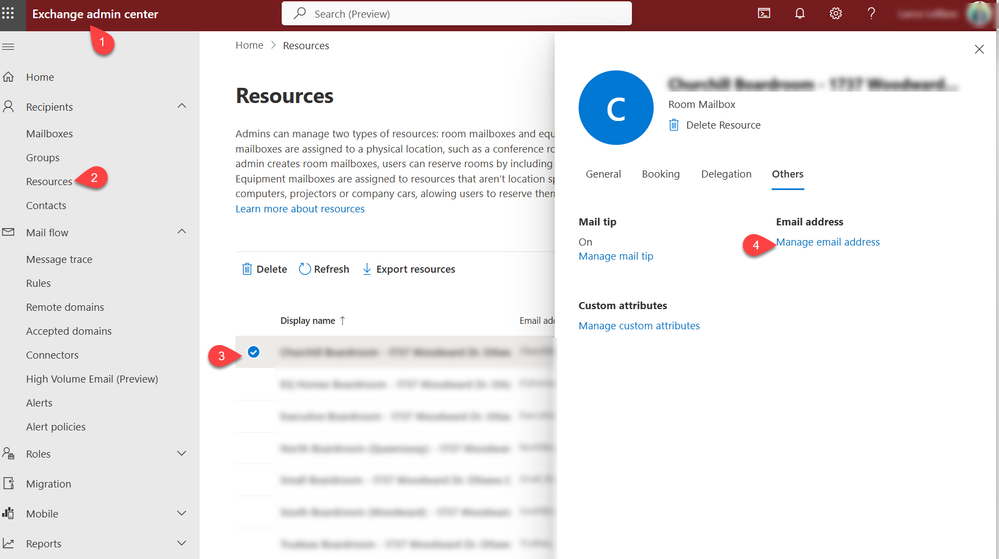Click the Mobile icon in sidebar
This screenshot has height=559, width=999.
pyautogui.click(x=8, y=513)
